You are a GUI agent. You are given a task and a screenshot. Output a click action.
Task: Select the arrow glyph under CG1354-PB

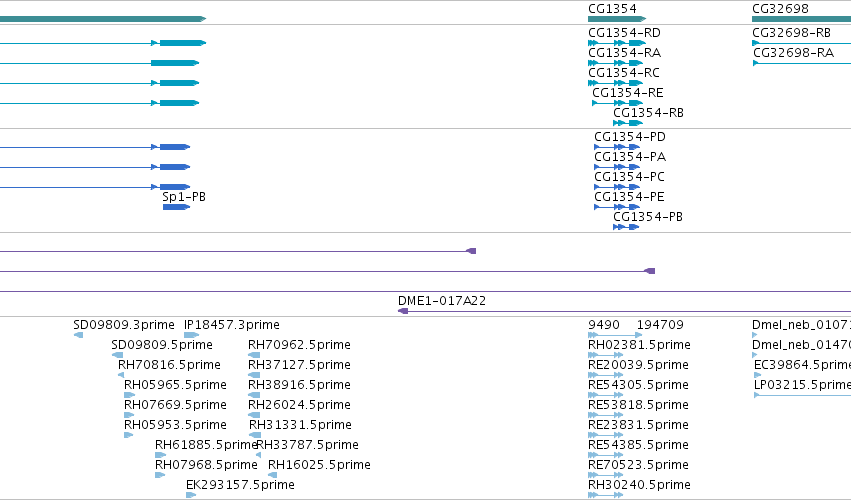tap(626, 227)
